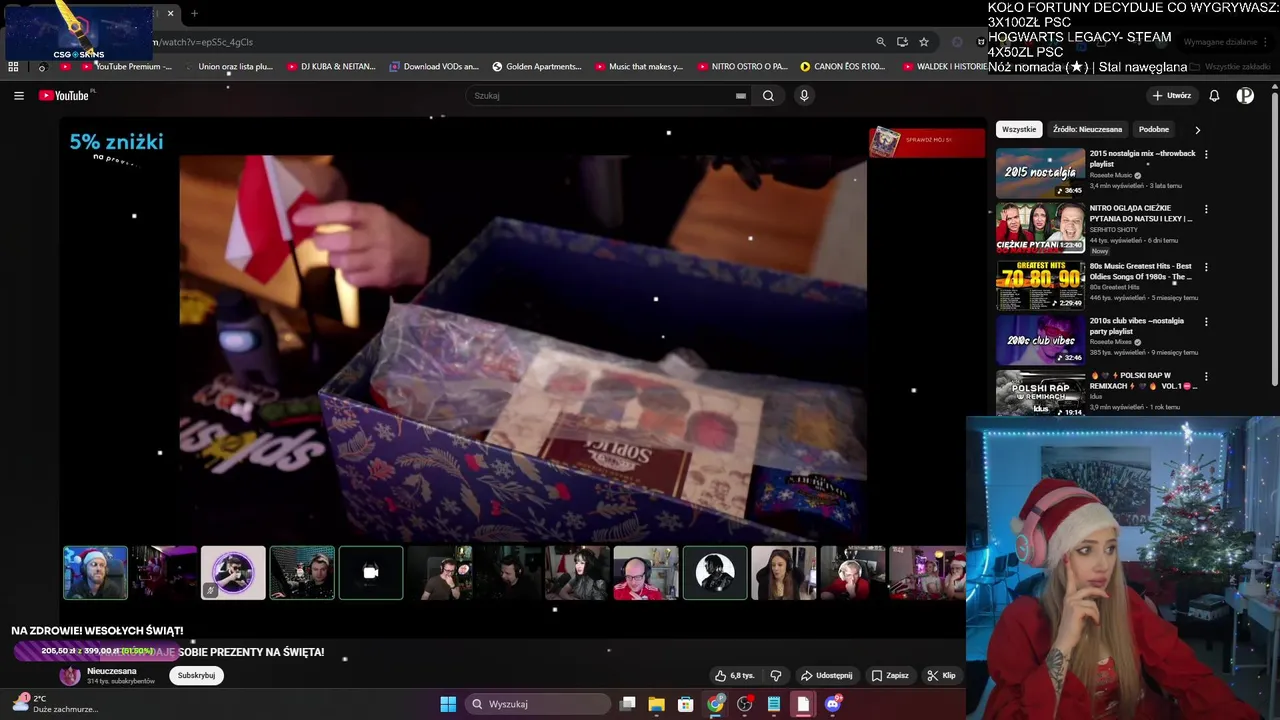The height and width of the screenshot is (720, 1280).
Task: Open the Nieuczesana channel avatar
Action: [x=70, y=676]
